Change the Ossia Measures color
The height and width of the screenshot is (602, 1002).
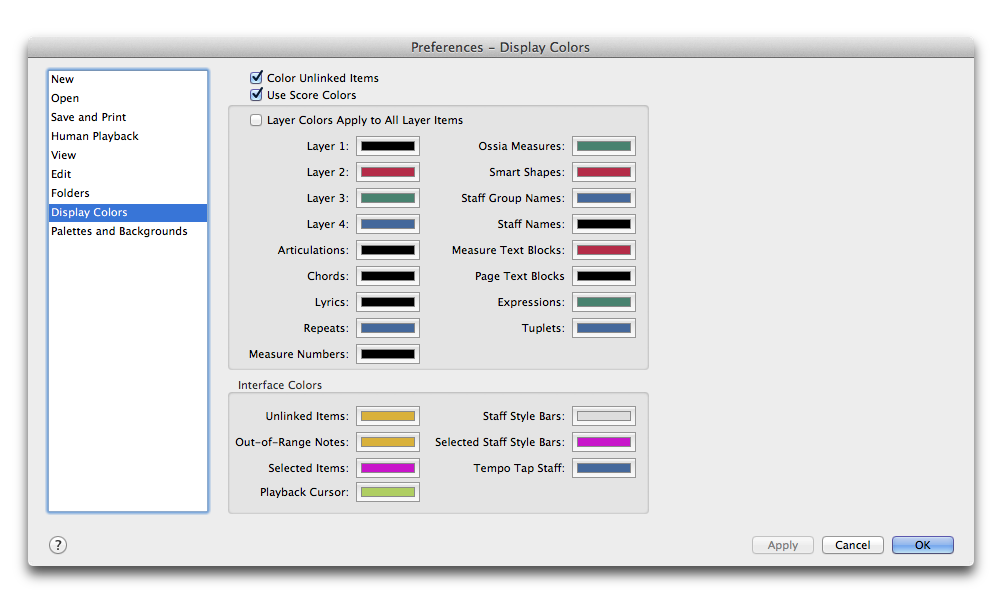[x=604, y=146]
